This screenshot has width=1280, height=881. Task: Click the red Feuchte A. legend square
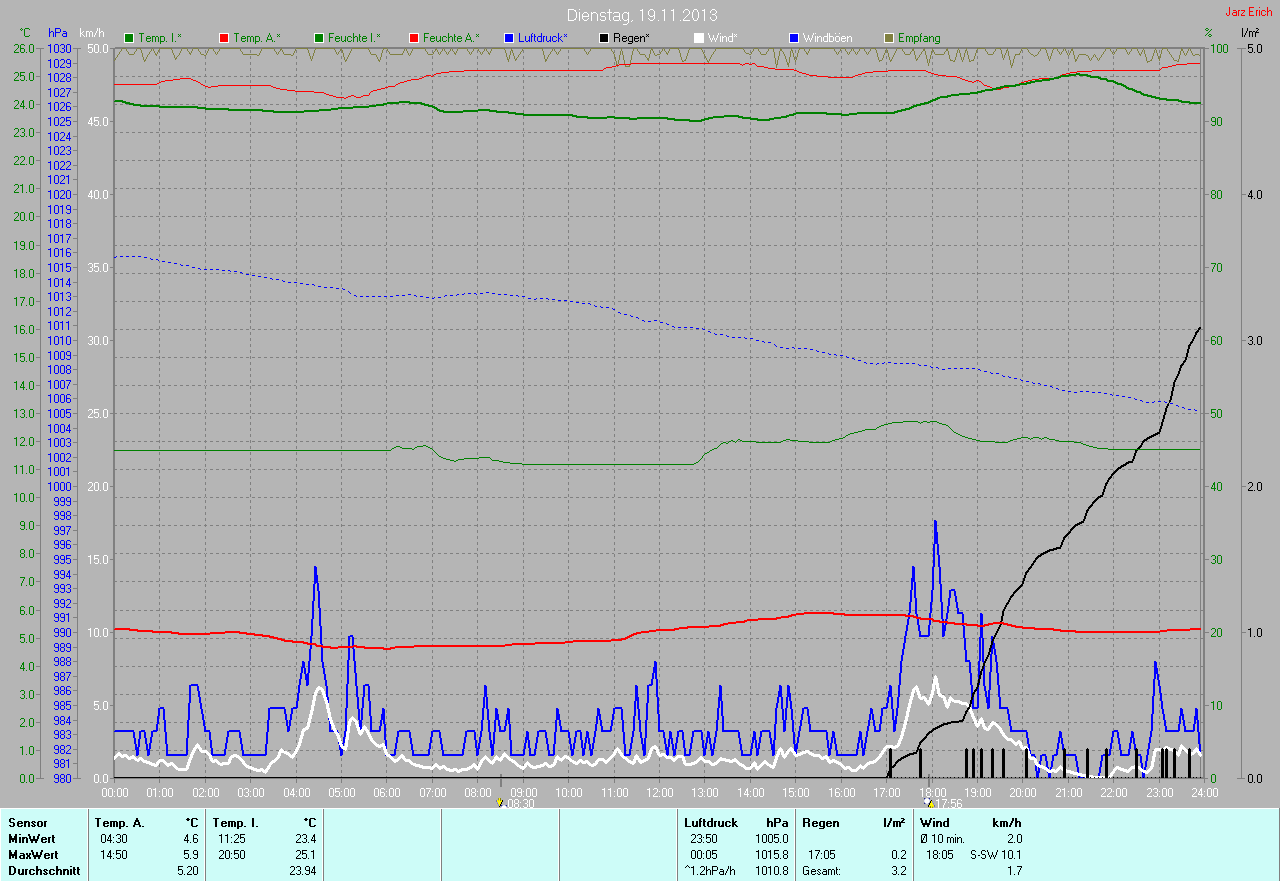coord(415,38)
